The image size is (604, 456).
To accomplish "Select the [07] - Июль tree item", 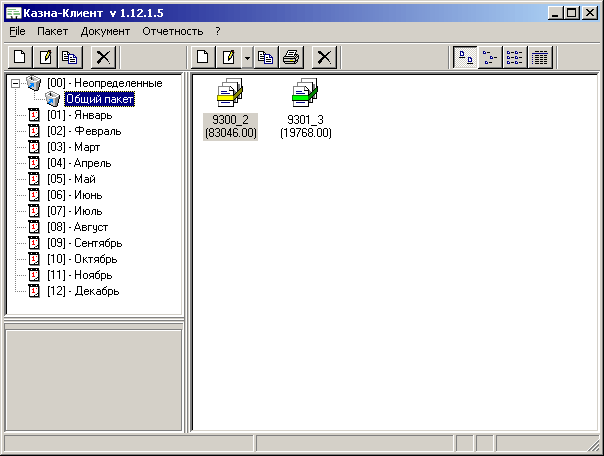I will tap(75, 211).
